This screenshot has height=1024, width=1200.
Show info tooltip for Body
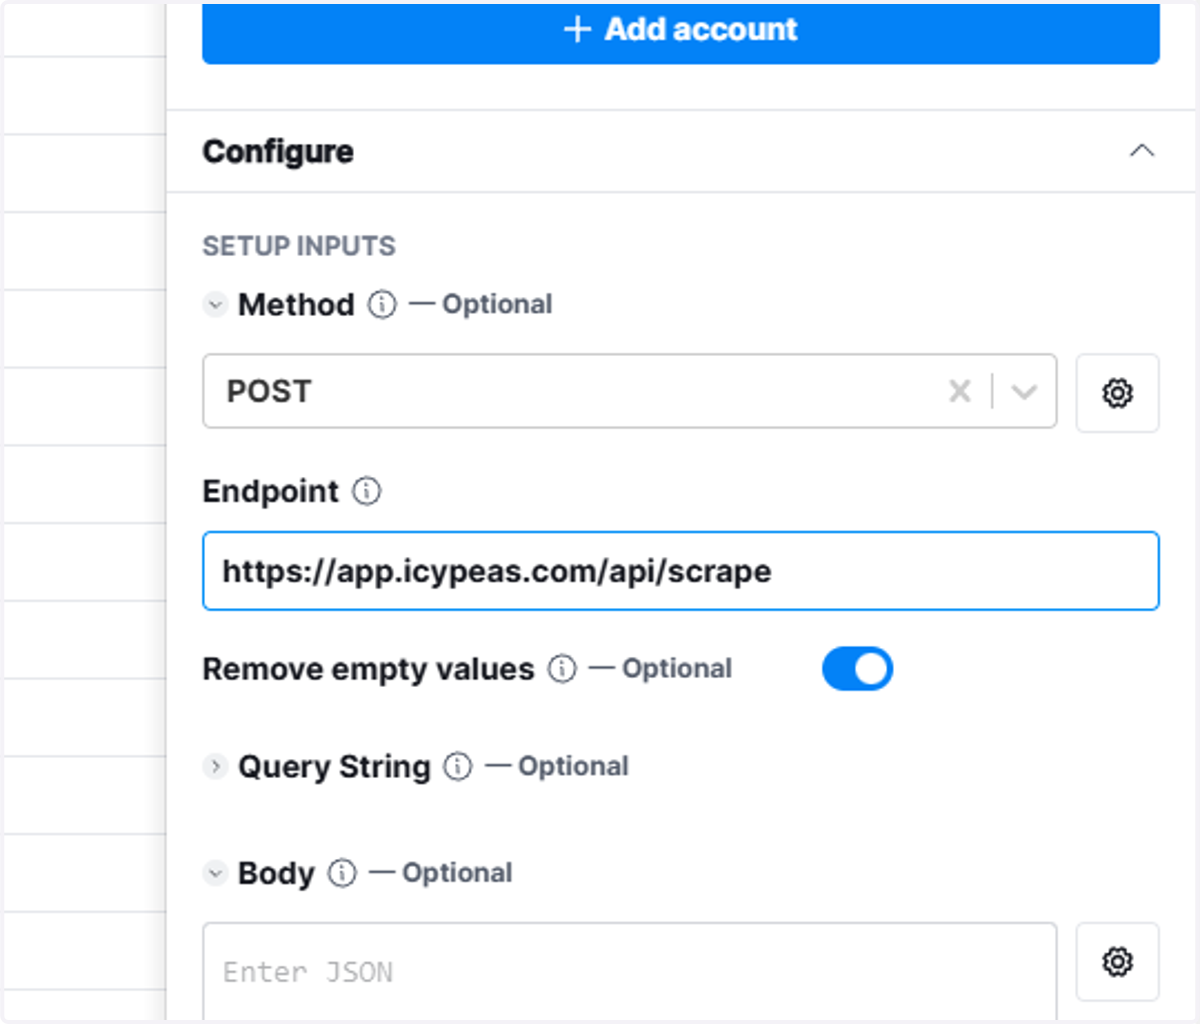click(342, 873)
